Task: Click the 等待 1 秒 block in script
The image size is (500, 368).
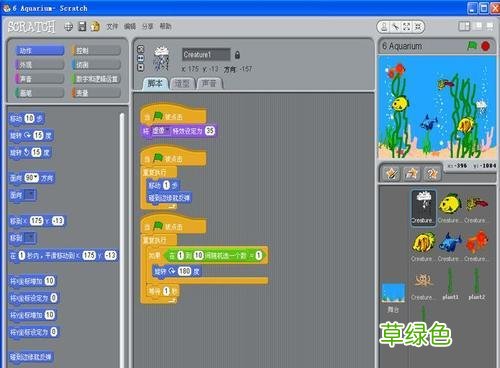Action: pos(163,292)
